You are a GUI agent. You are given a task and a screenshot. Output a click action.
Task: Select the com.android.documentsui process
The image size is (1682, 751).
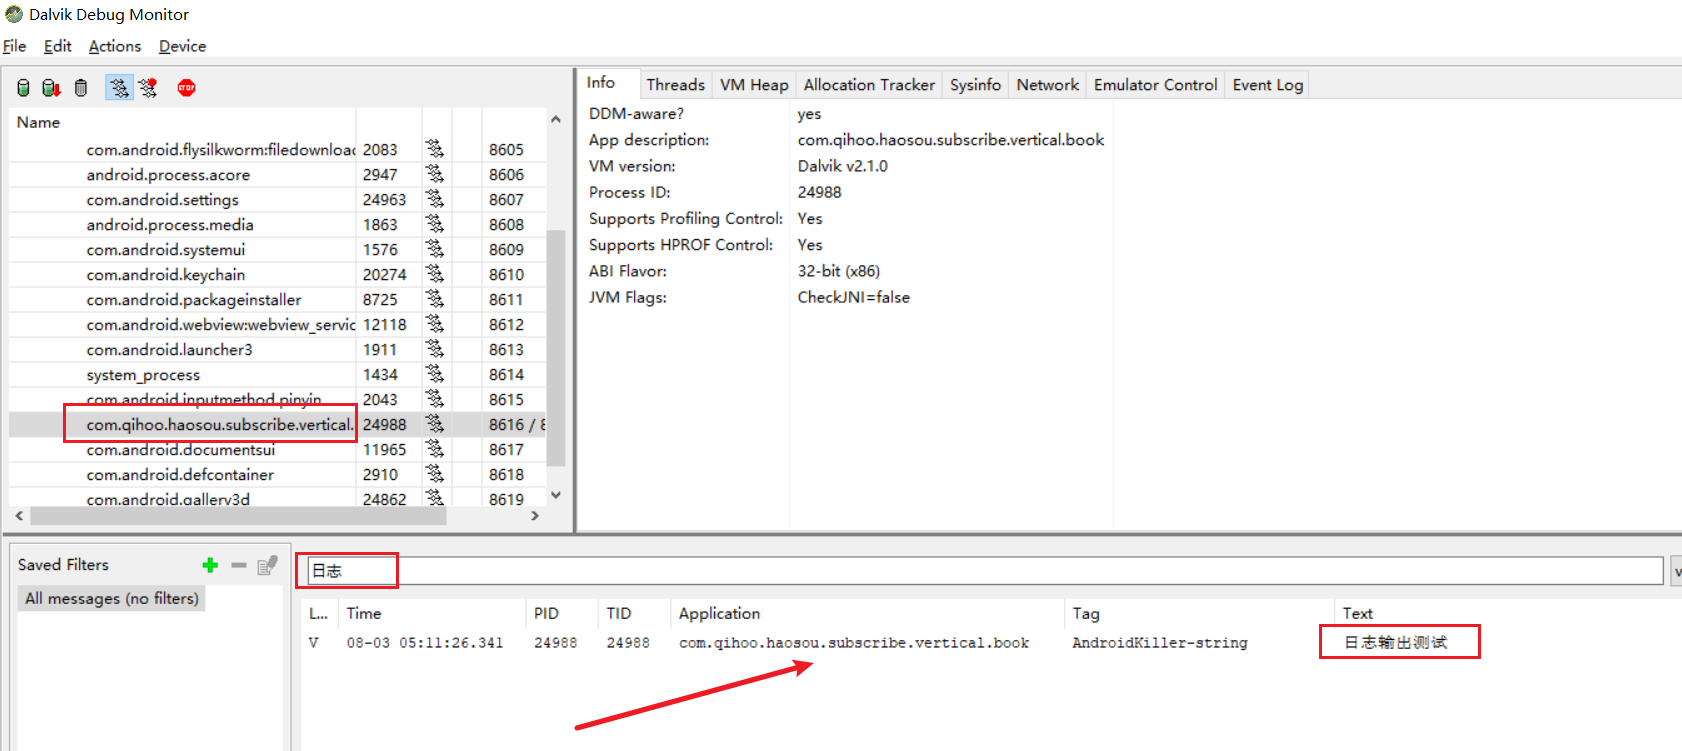pos(180,449)
